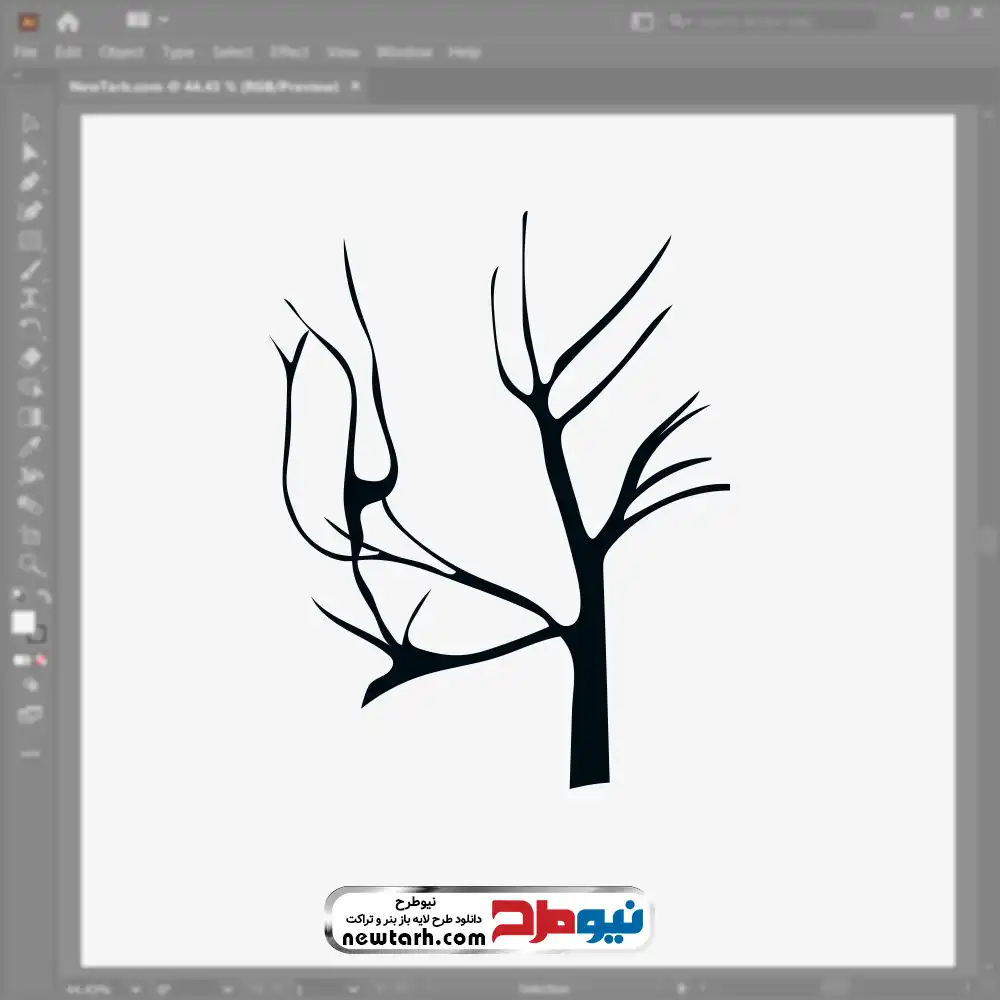Open the Effect menu
The image size is (1000, 1000).
click(x=289, y=52)
